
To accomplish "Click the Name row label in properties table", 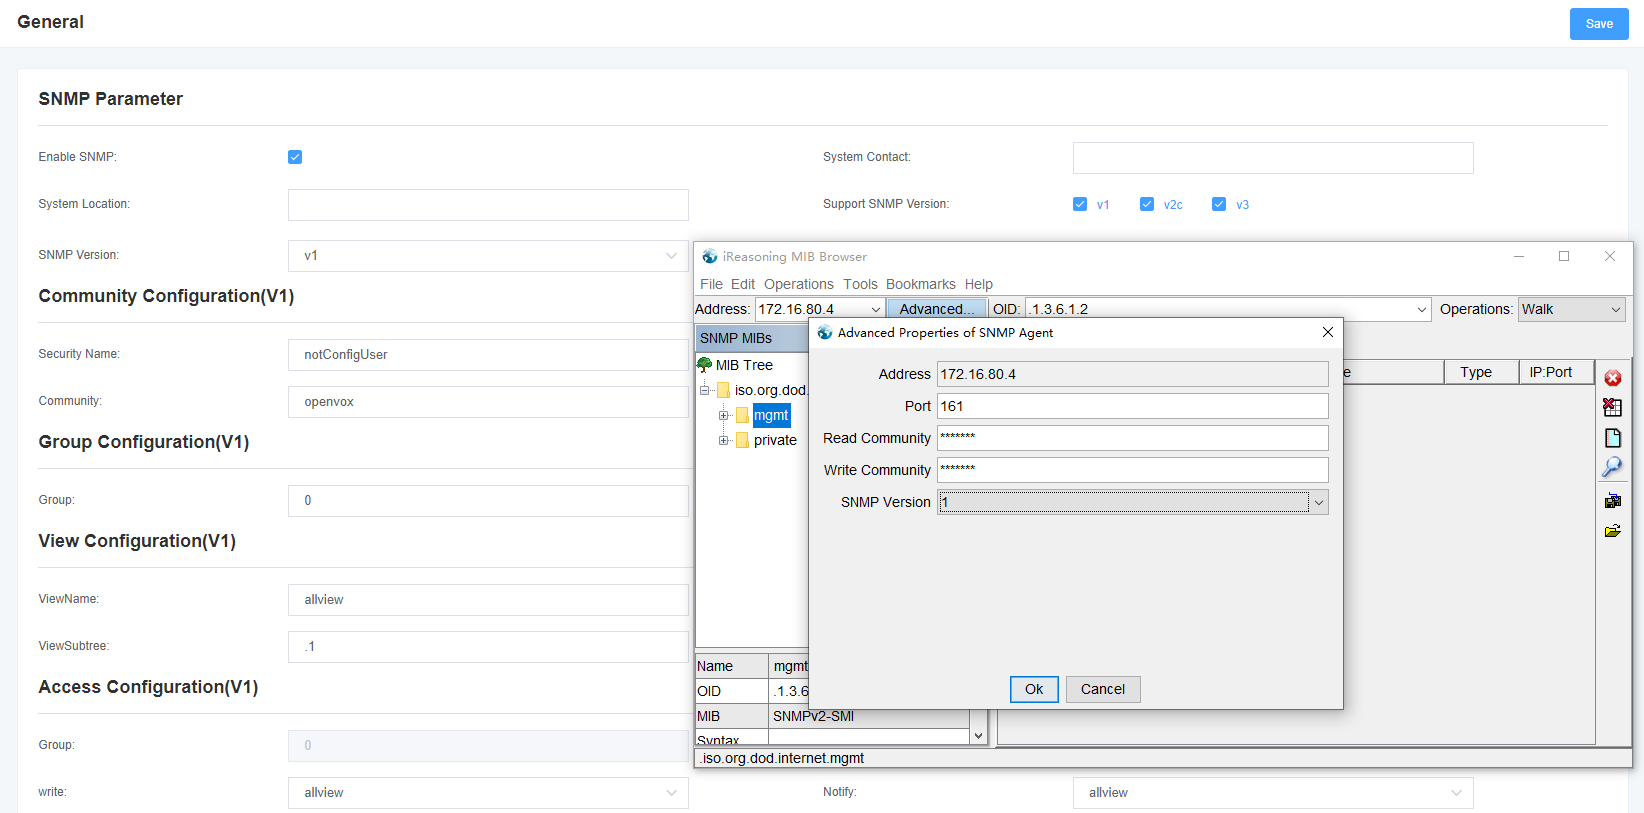I will click(732, 666).
